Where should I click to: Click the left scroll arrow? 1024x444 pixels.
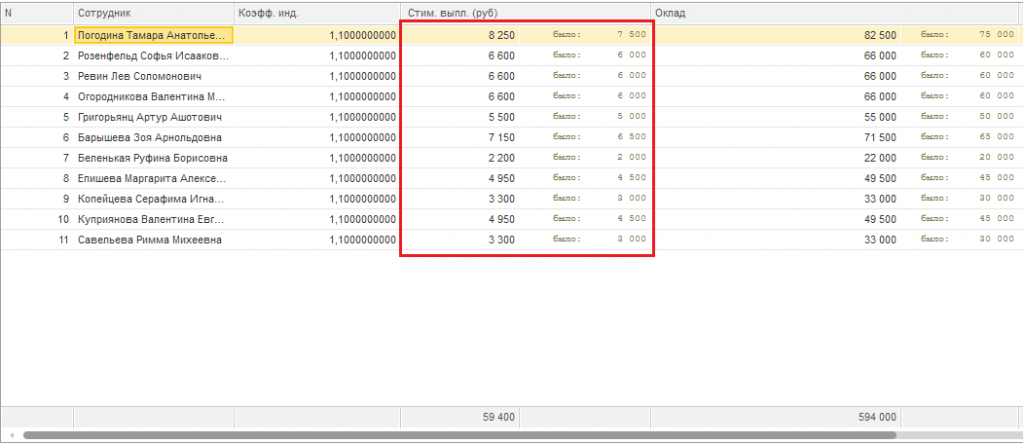click(11, 435)
